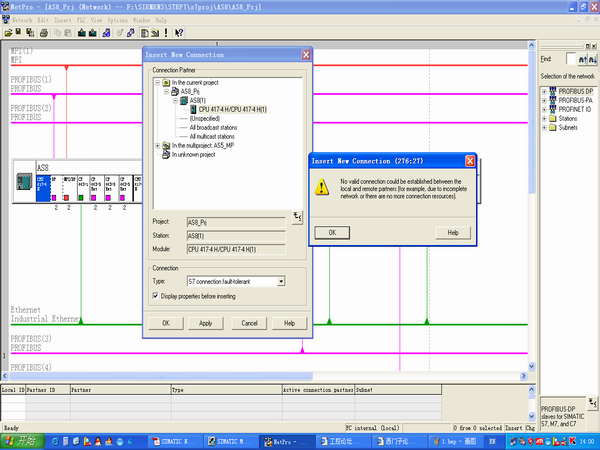Click the browse button beside Project field
The width and height of the screenshot is (600, 450).
(x=297, y=217)
